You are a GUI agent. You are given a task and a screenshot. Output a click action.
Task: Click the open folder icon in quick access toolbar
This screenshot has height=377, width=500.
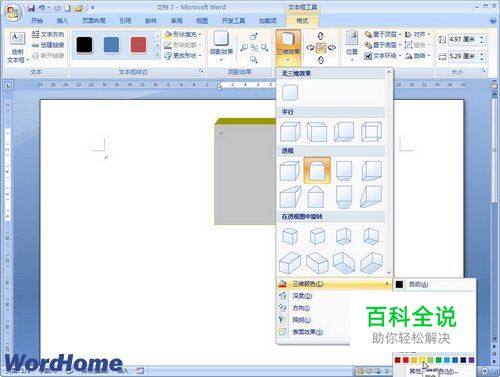pyautogui.click(x=79, y=8)
